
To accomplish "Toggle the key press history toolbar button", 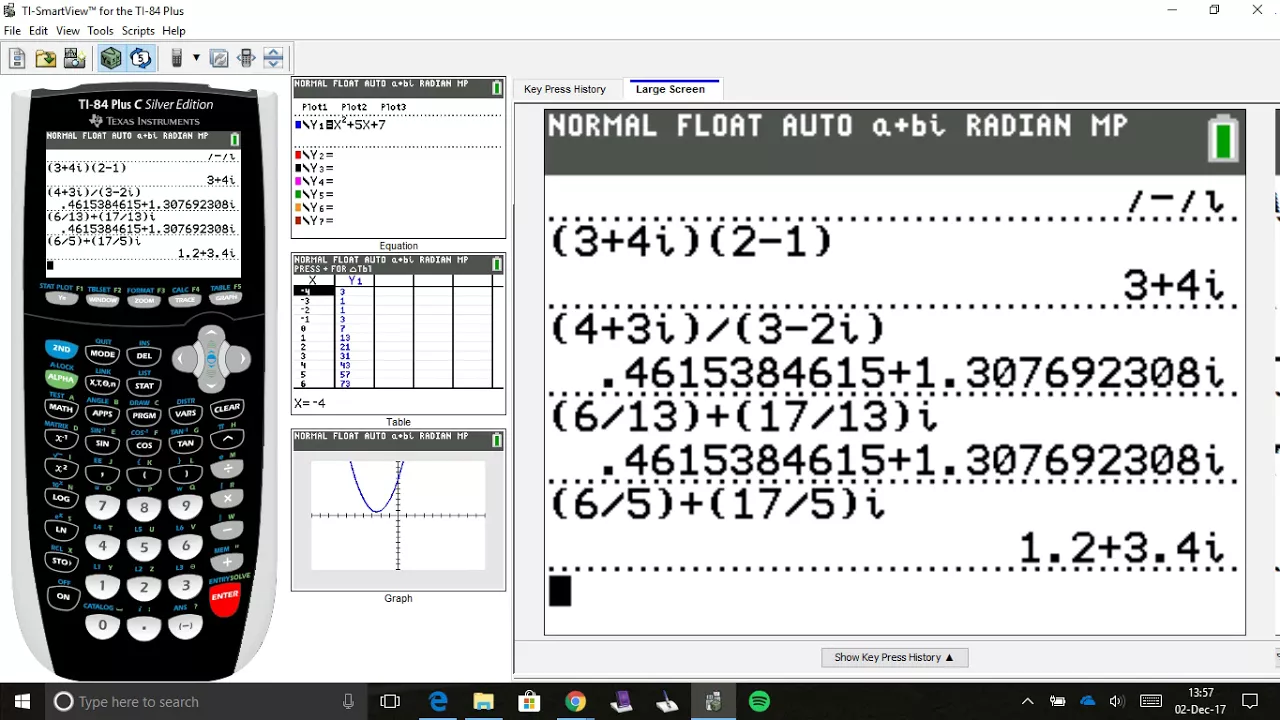I will pos(140,58).
